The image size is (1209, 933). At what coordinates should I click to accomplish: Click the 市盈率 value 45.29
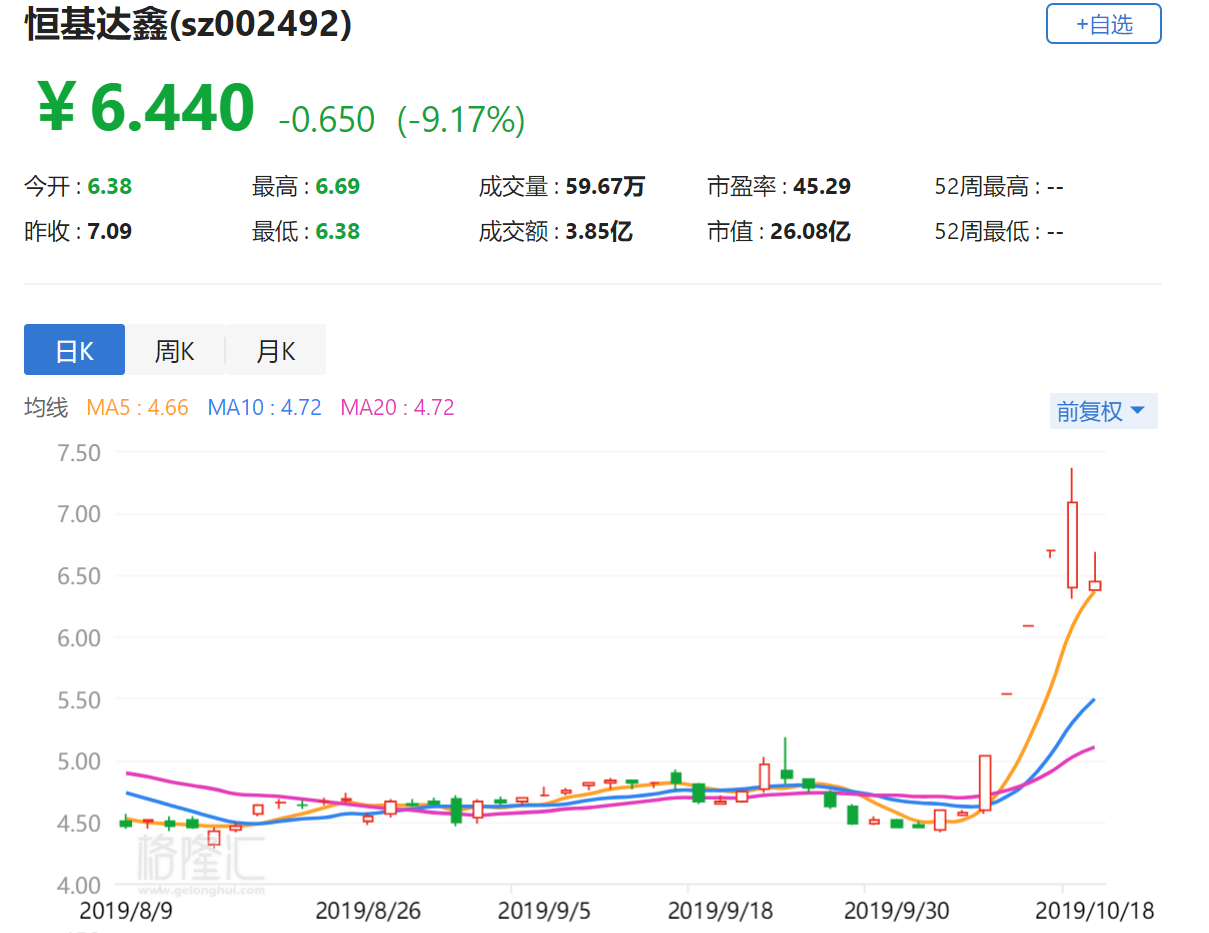click(822, 186)
